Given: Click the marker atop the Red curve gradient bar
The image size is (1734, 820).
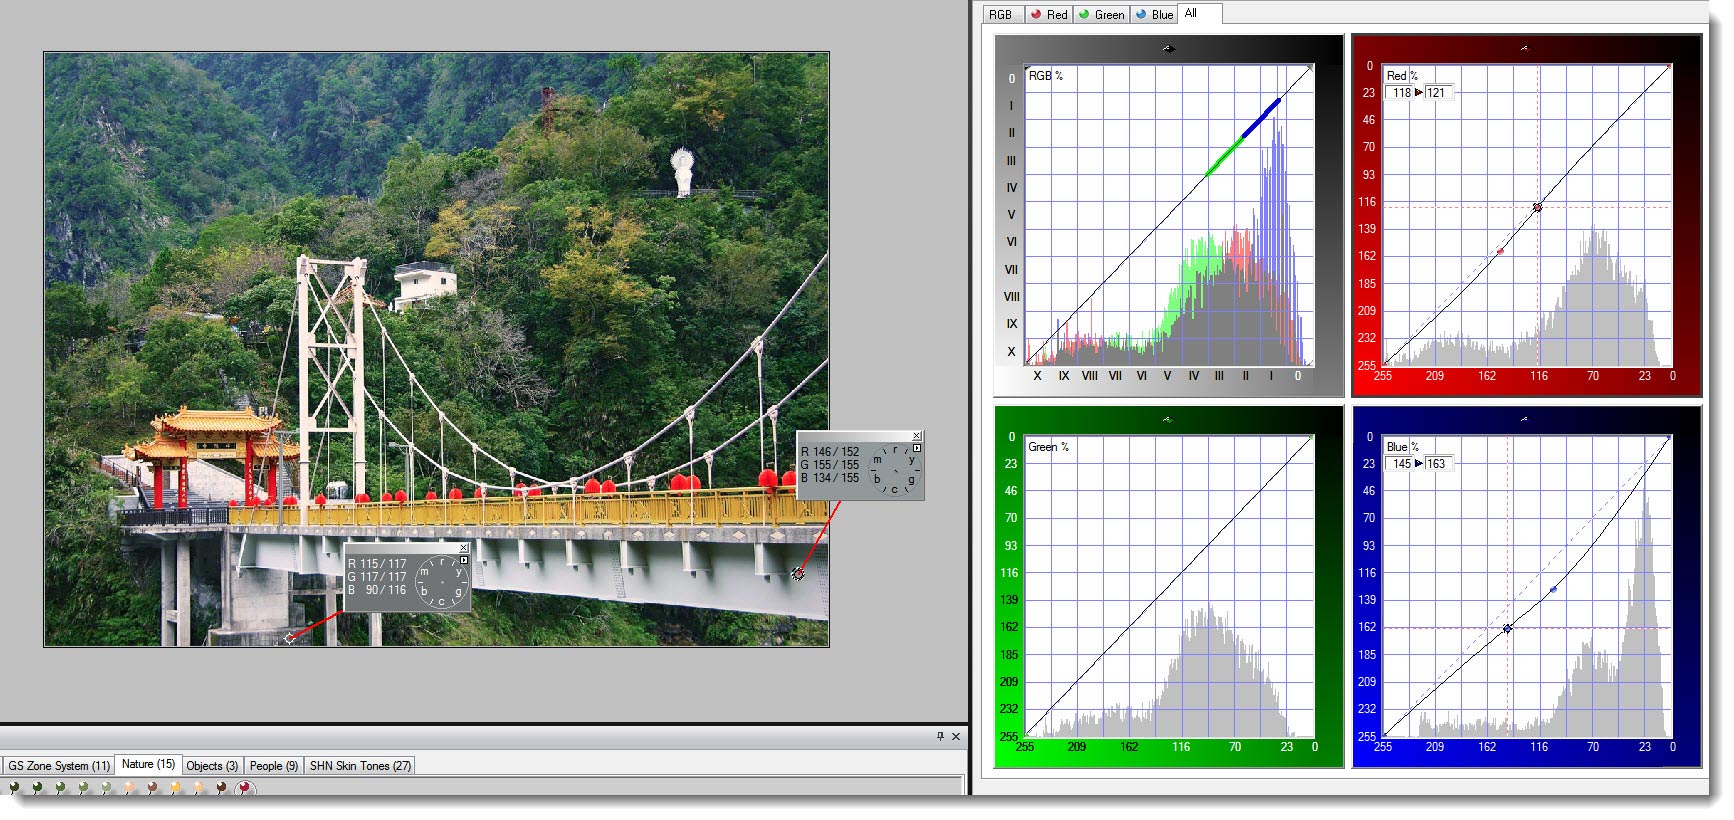Looking at the screenshot, I should (x=1524, y=47).
